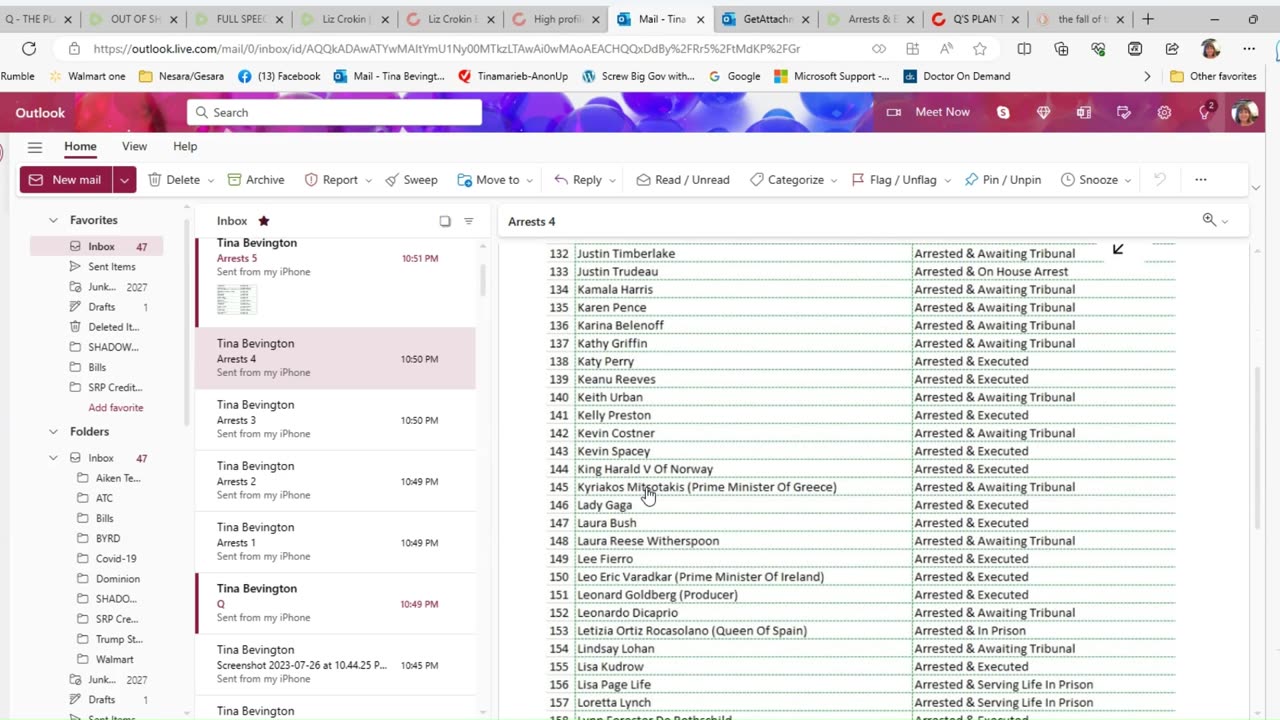The image size is (1280, 720).
Task: Open the Help ribbon tab
Action: pos(185,146)
